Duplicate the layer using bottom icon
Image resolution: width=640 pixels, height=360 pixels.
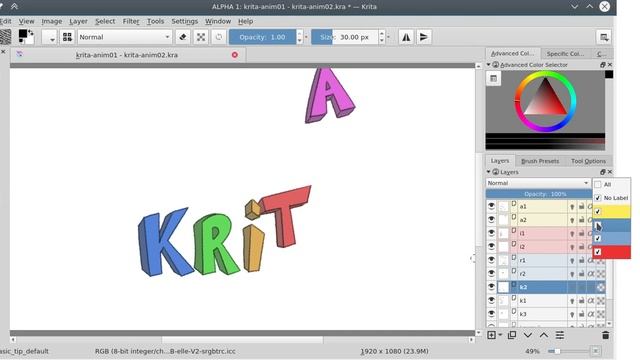[x=511, y=335]
